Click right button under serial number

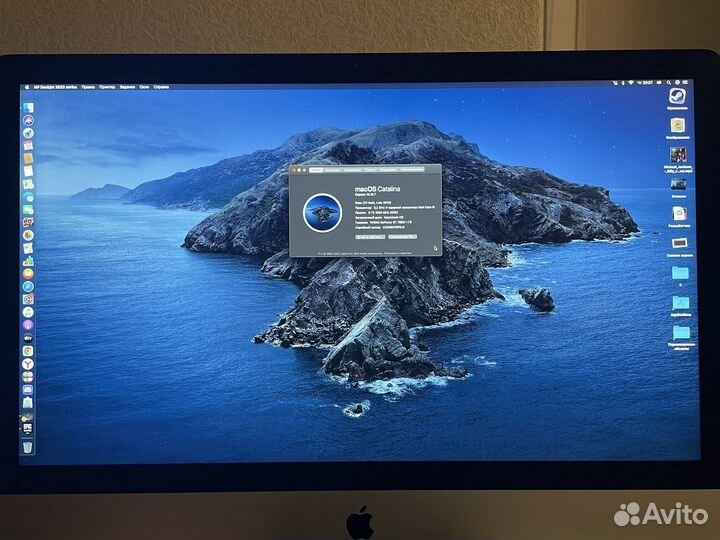402,237
